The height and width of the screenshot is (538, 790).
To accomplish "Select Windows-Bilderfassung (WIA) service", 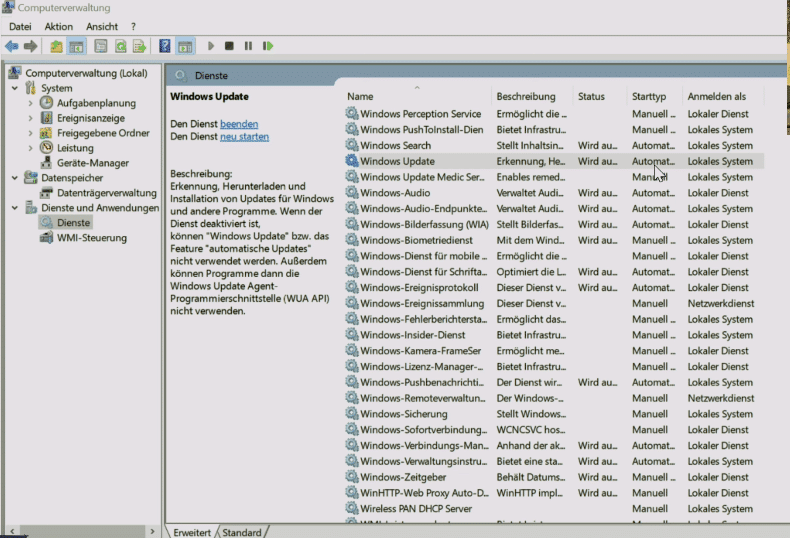I will tap(554, 224).
